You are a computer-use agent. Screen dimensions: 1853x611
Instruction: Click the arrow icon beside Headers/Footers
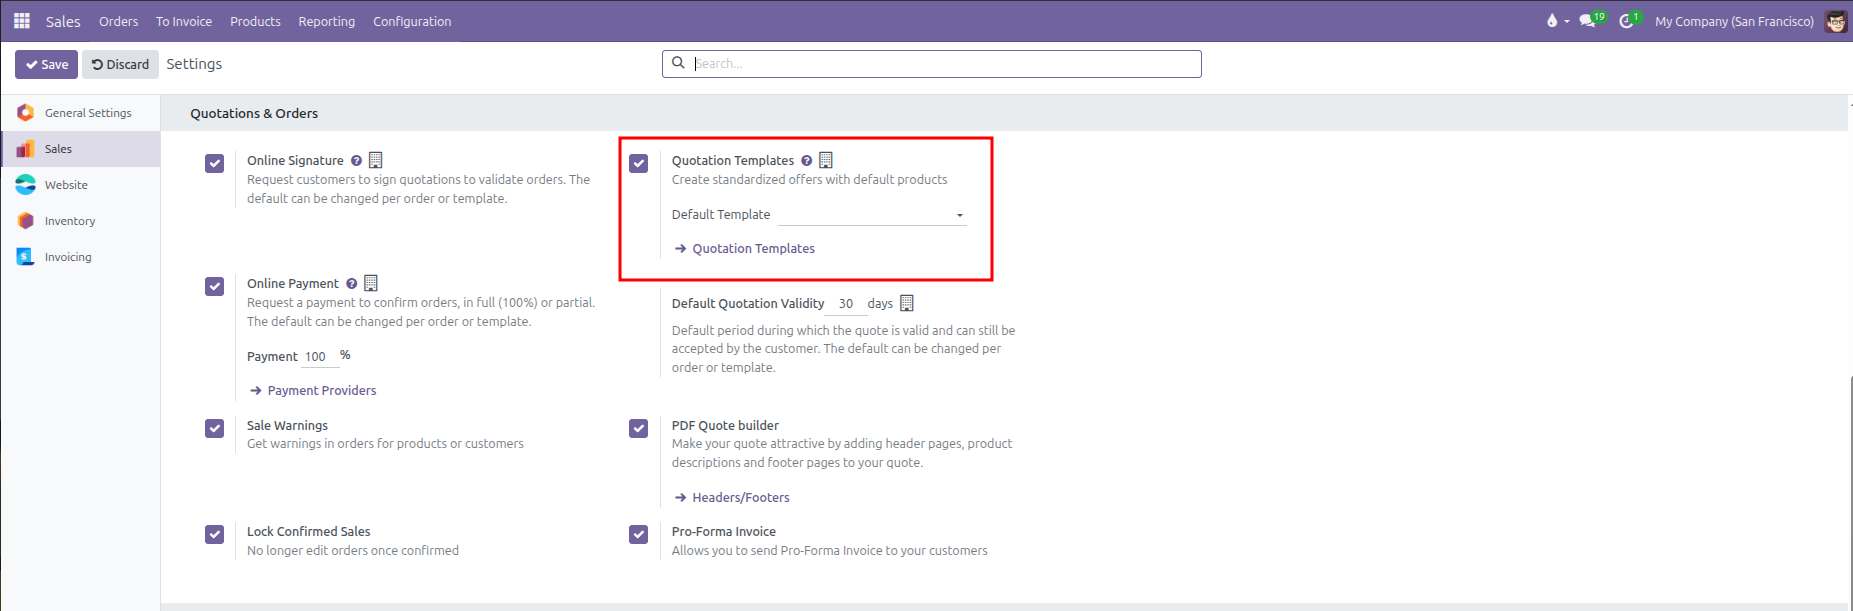(681, 498)
